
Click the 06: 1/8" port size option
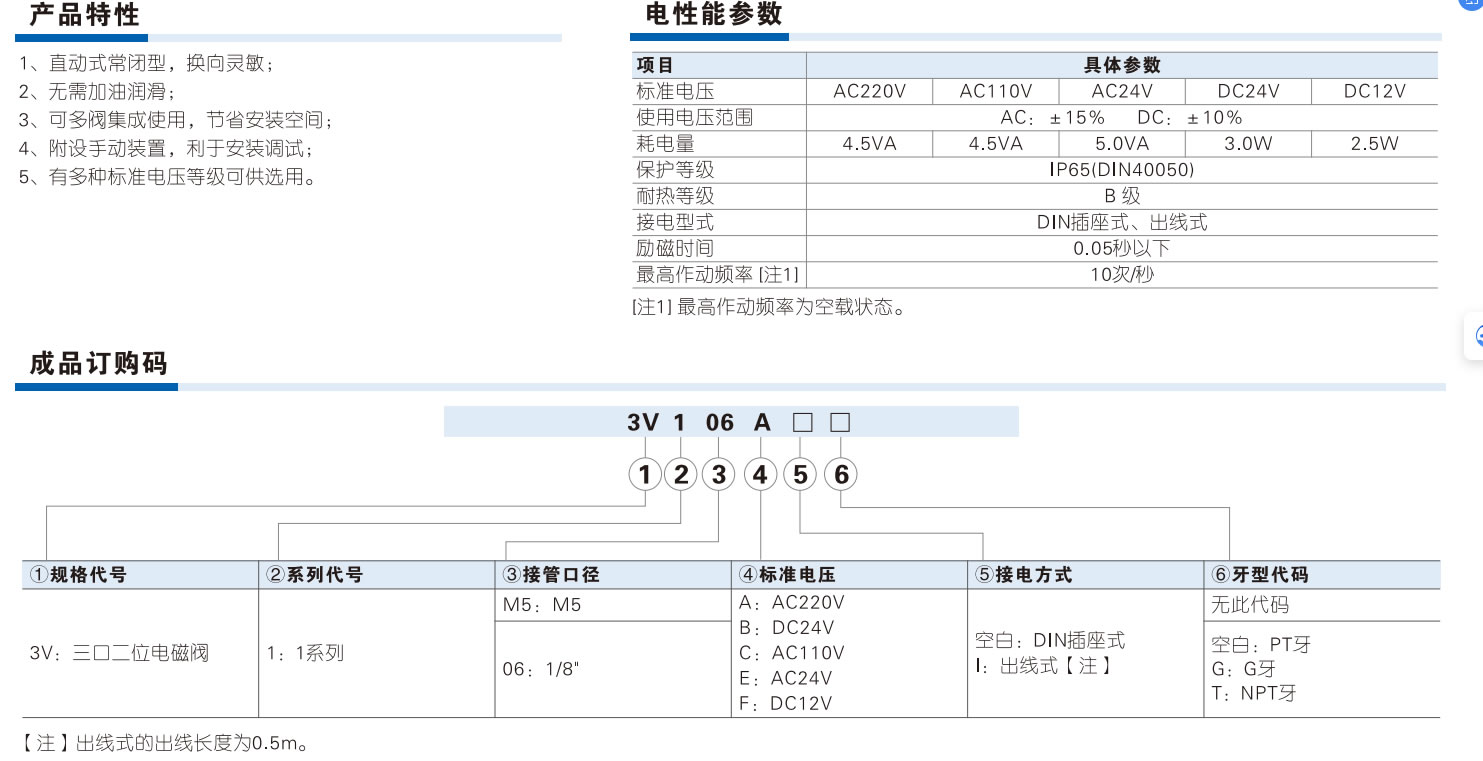tap(541, 669)
